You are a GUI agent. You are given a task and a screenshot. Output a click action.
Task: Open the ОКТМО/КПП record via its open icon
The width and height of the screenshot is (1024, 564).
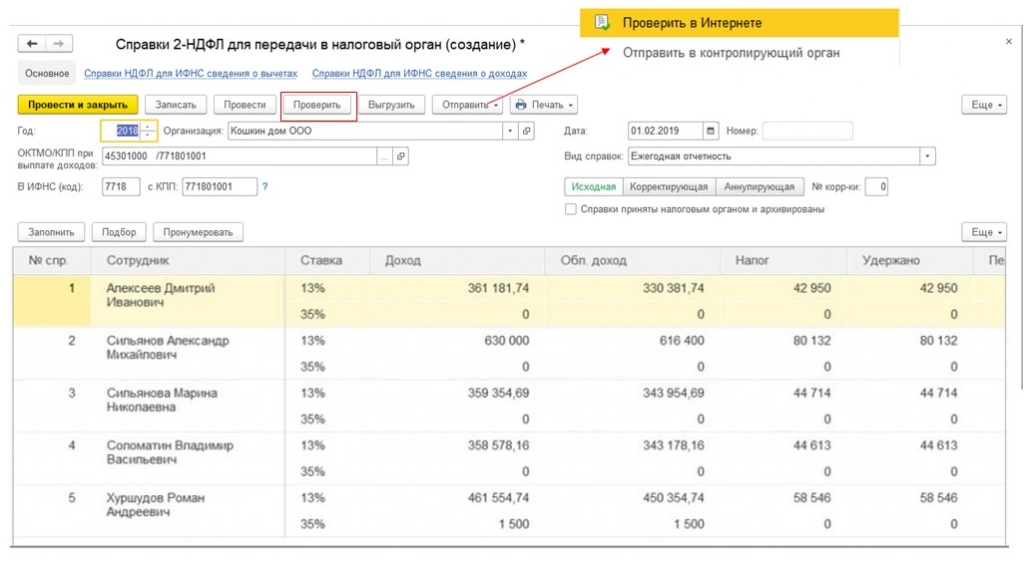(401, 157)
